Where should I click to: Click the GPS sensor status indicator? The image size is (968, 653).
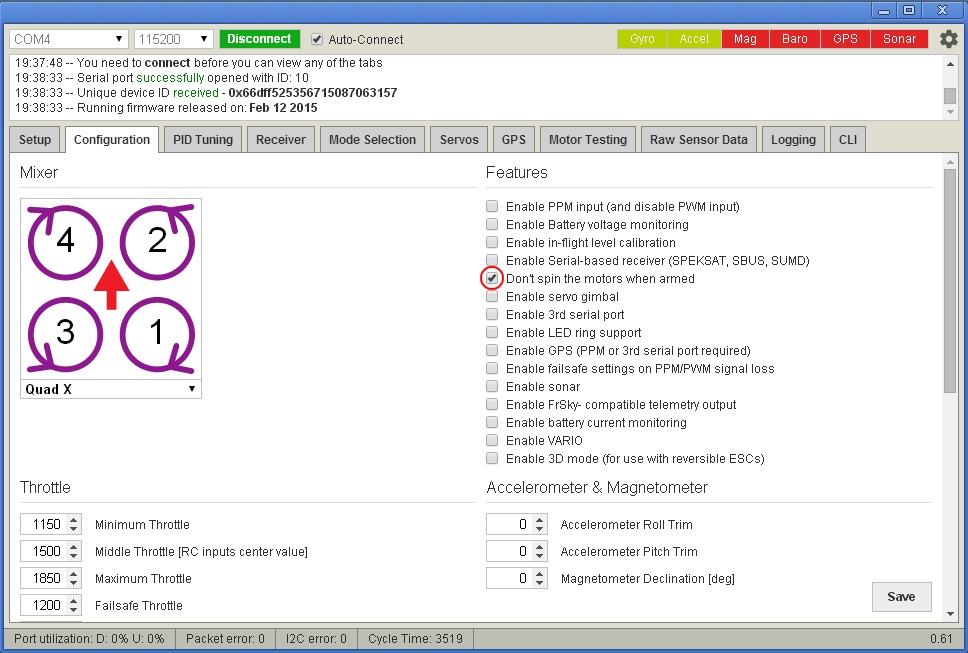[x=845, y=39]
